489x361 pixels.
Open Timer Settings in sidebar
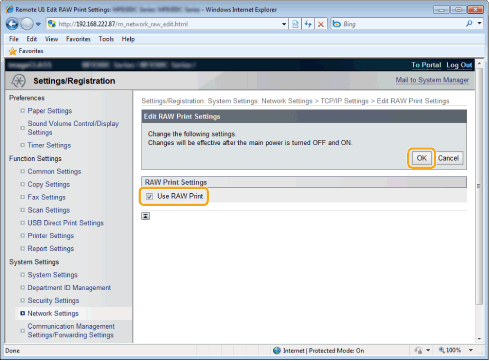point(49,145)
